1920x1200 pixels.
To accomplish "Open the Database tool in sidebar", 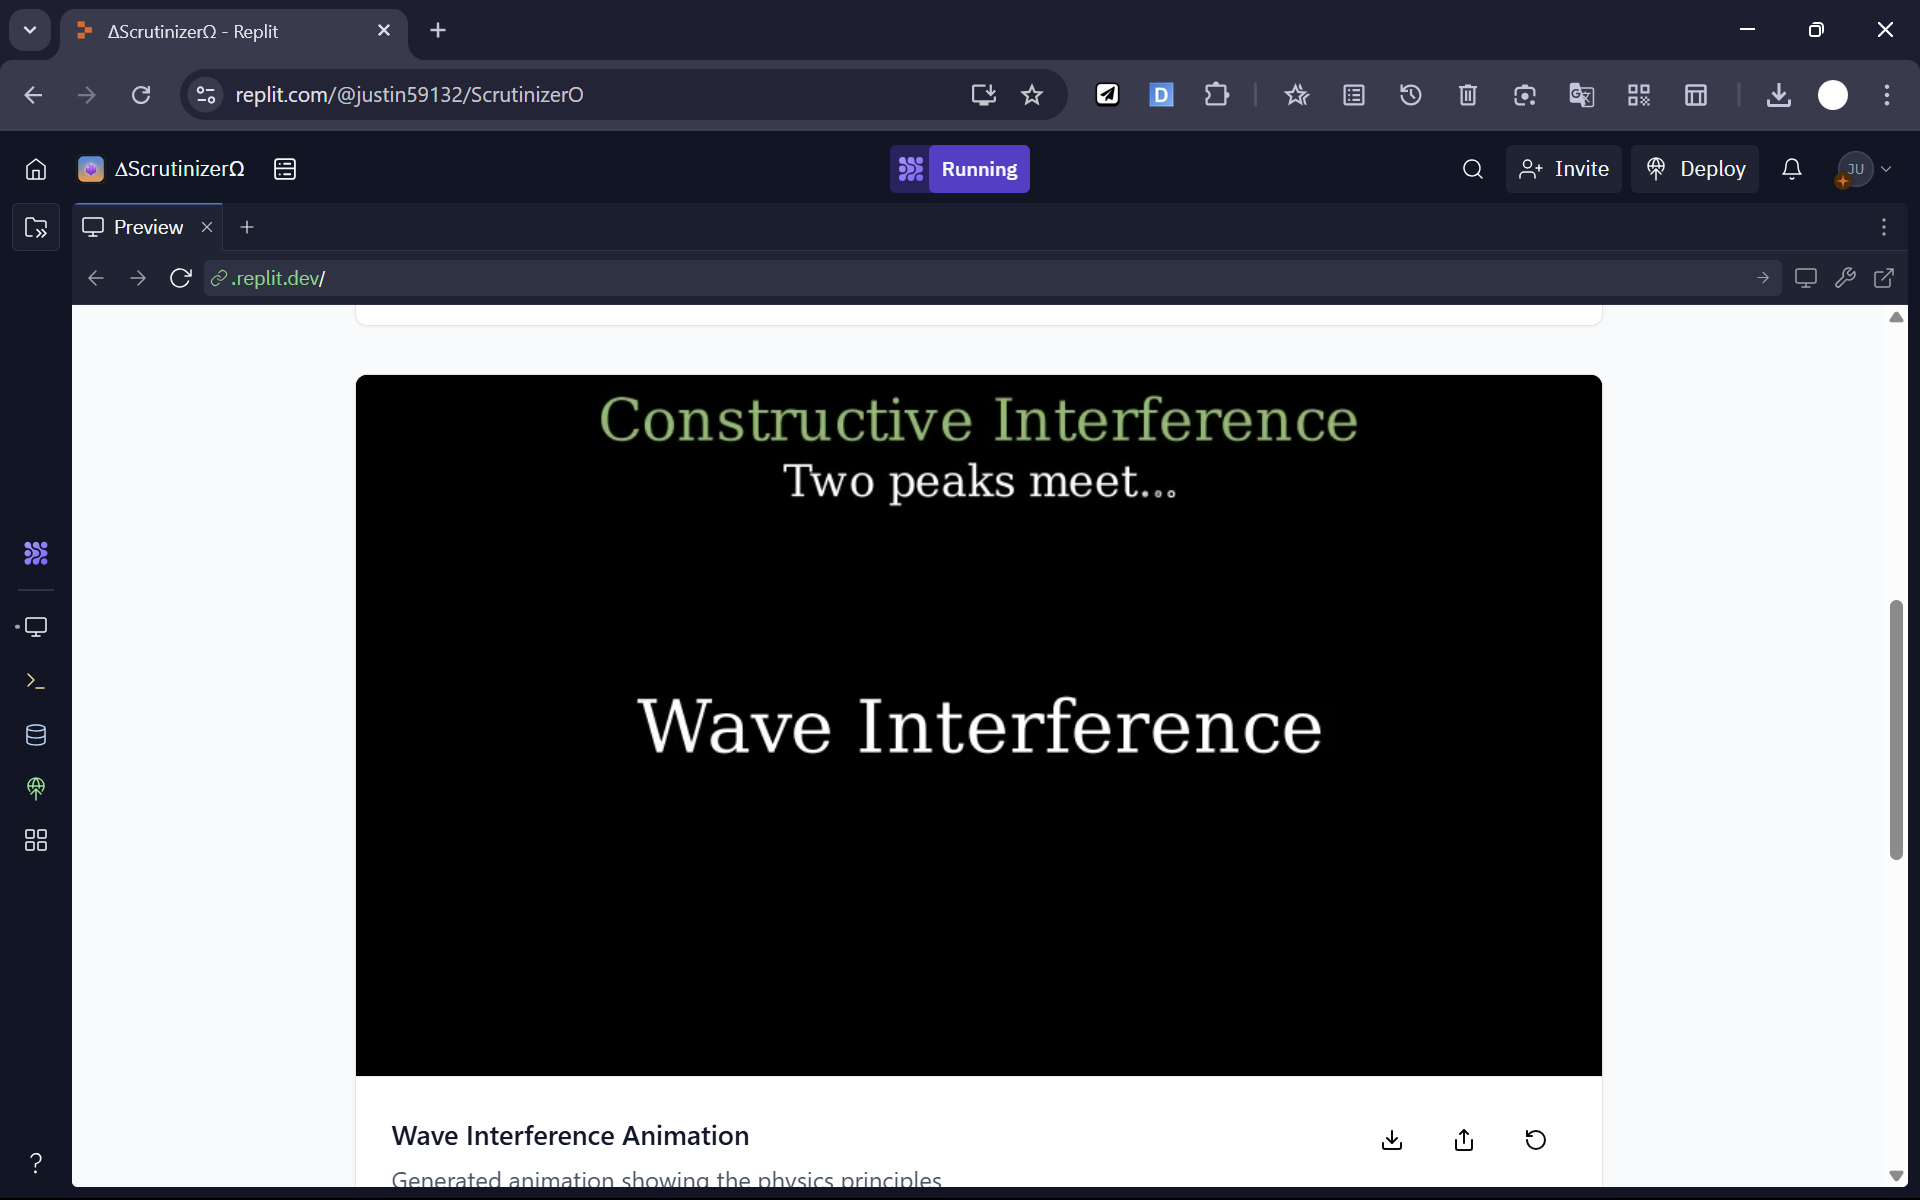I will [x=36, y=735].
